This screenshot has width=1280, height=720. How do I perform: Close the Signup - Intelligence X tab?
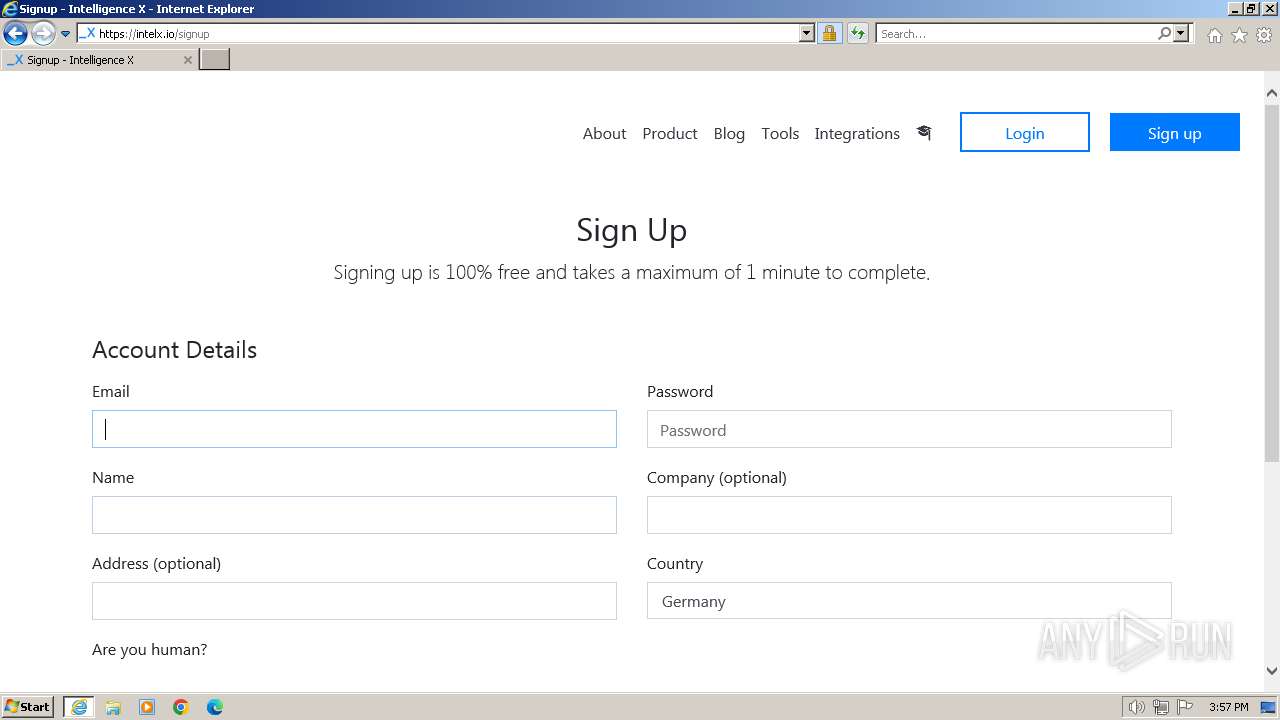(187, 60)
